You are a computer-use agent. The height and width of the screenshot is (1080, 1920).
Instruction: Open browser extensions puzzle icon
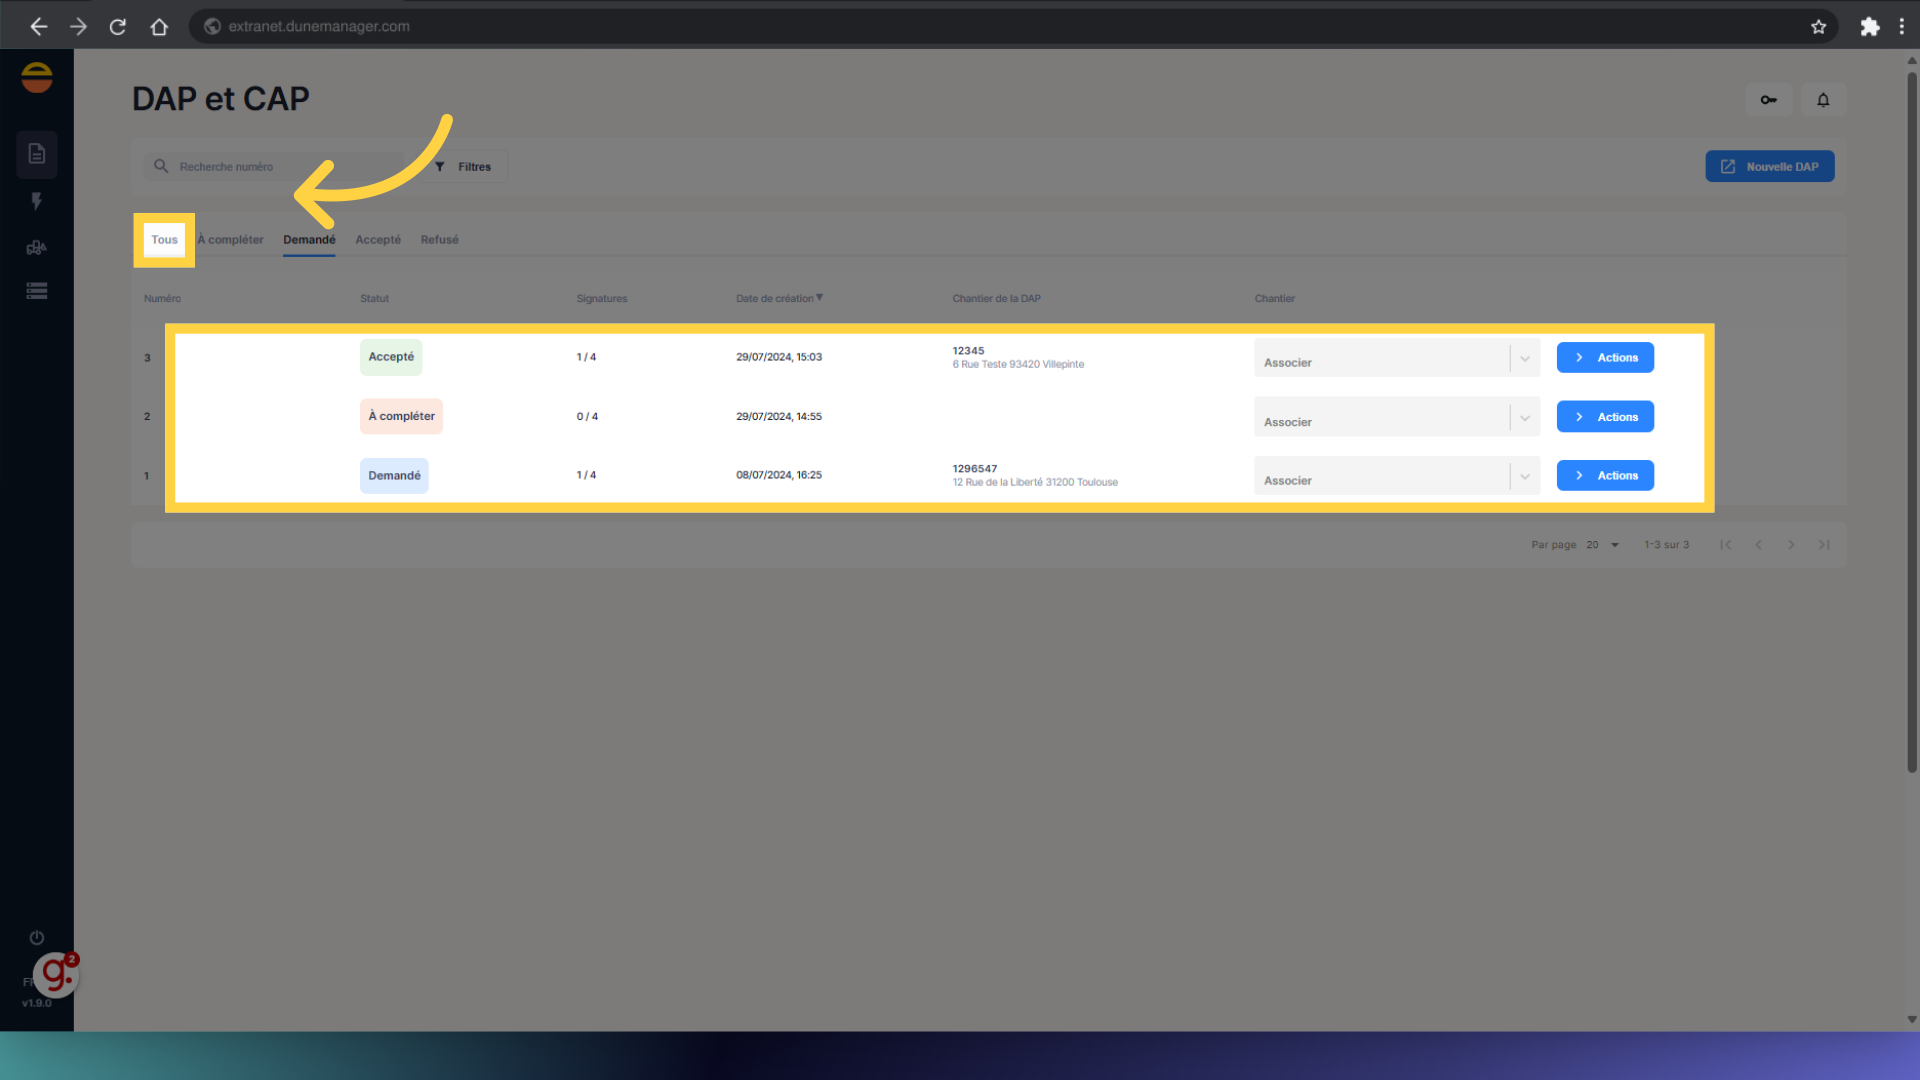[1869, 27]
